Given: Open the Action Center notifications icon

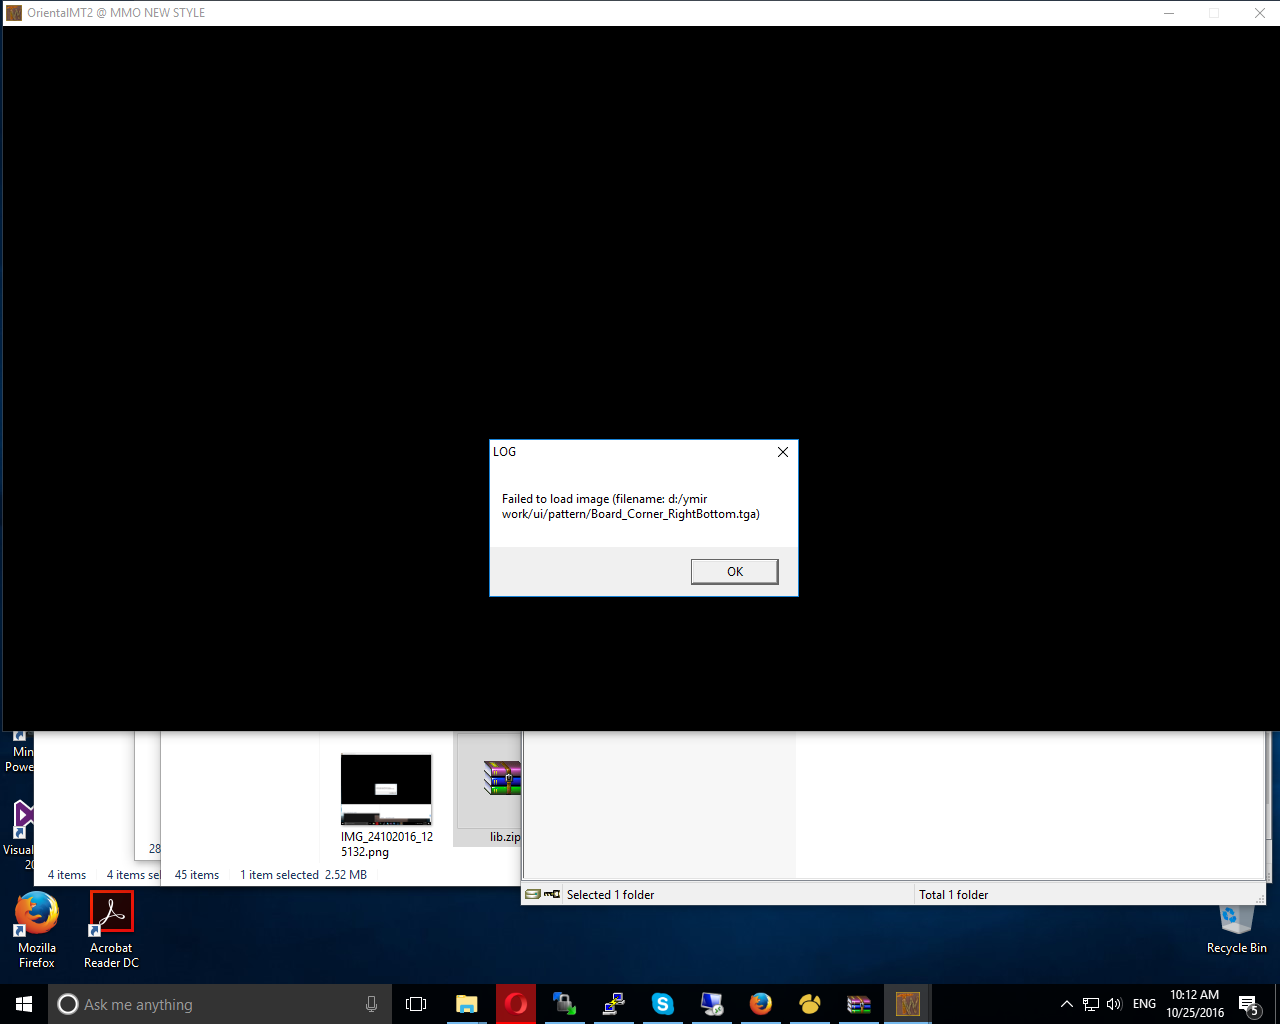Looking at the screenshot, I should 1249,1004.
